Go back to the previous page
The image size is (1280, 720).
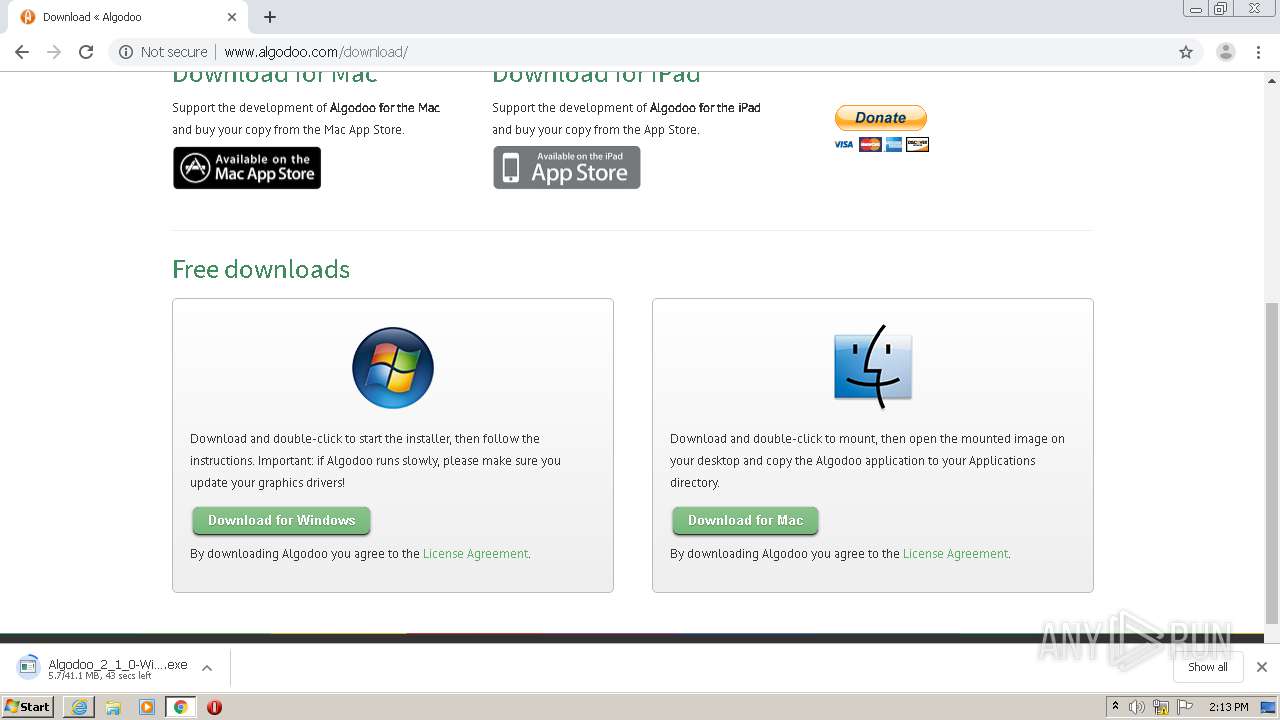(x=22, y=52)
